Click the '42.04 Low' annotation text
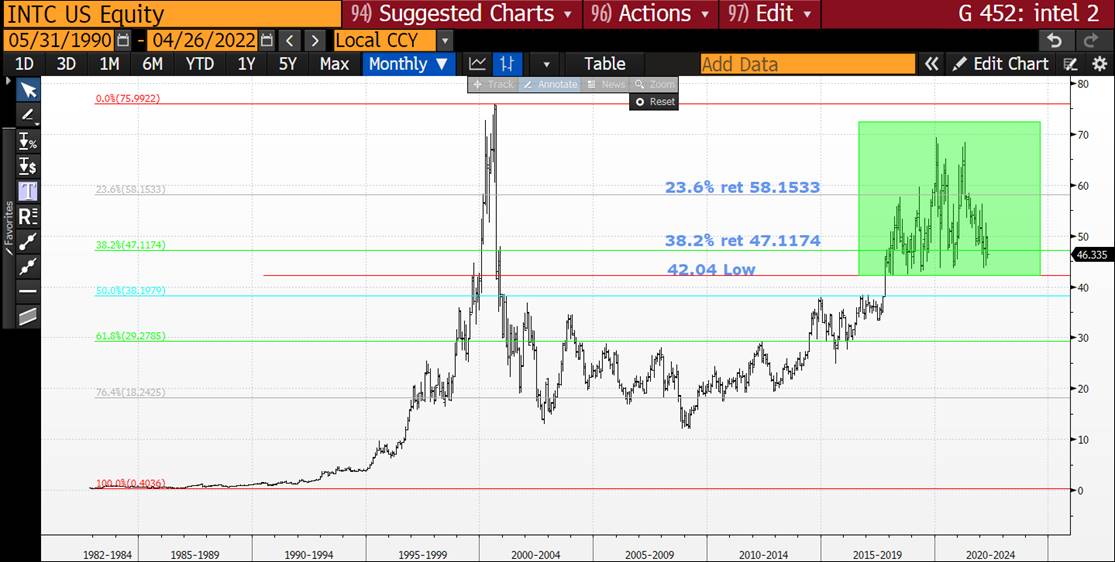This screenshot has height=562, width=1115. pos(711,270)
